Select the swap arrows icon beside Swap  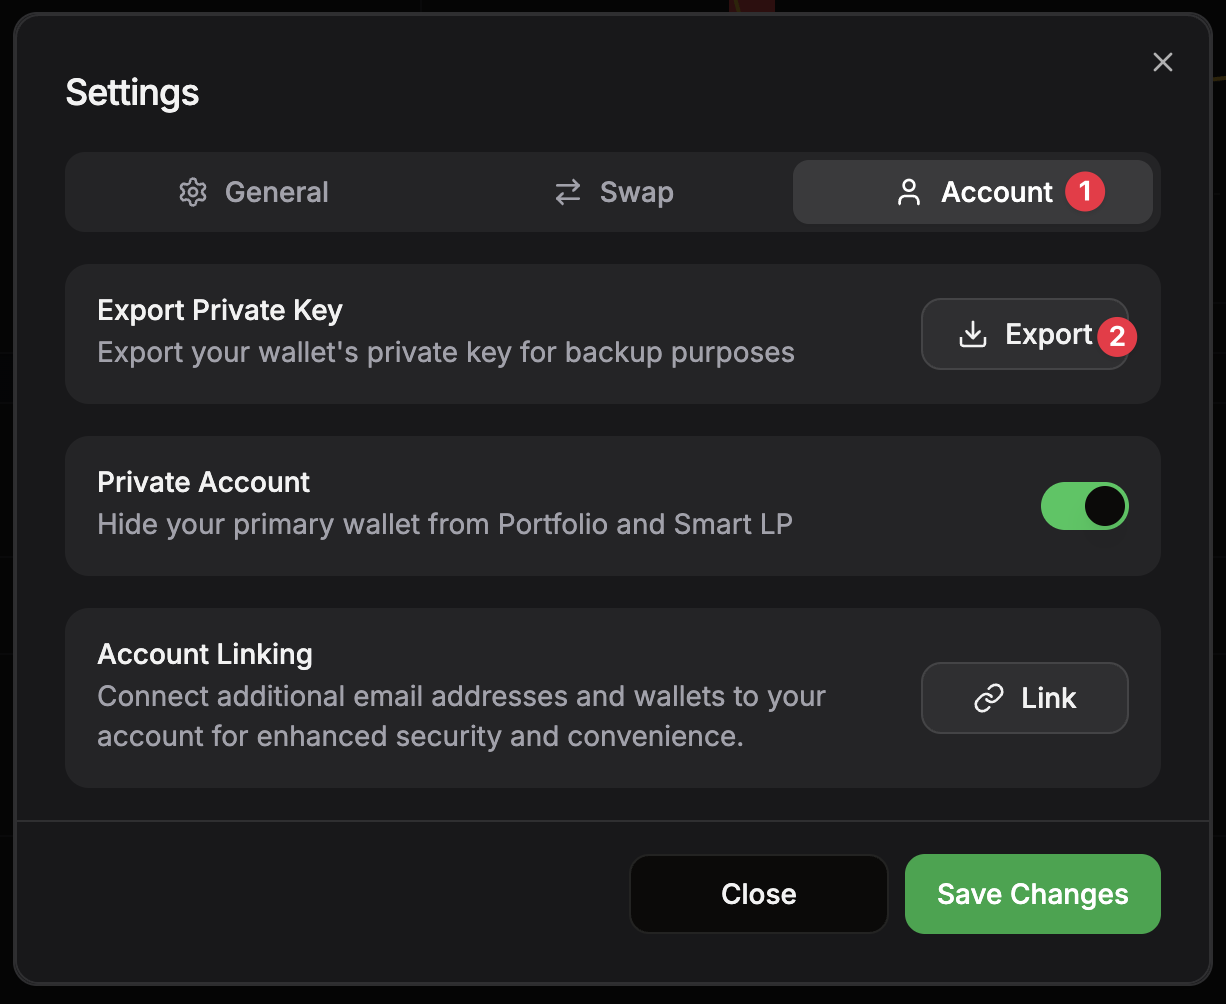[566, 192]
